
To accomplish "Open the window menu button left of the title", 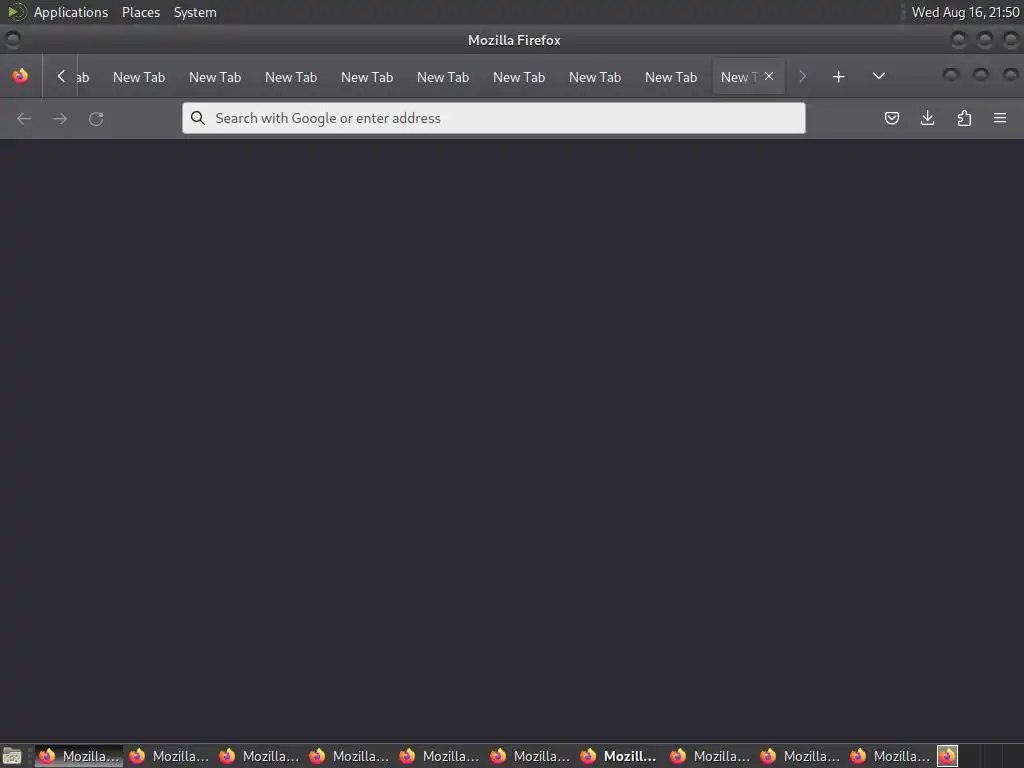I will 12,40.
